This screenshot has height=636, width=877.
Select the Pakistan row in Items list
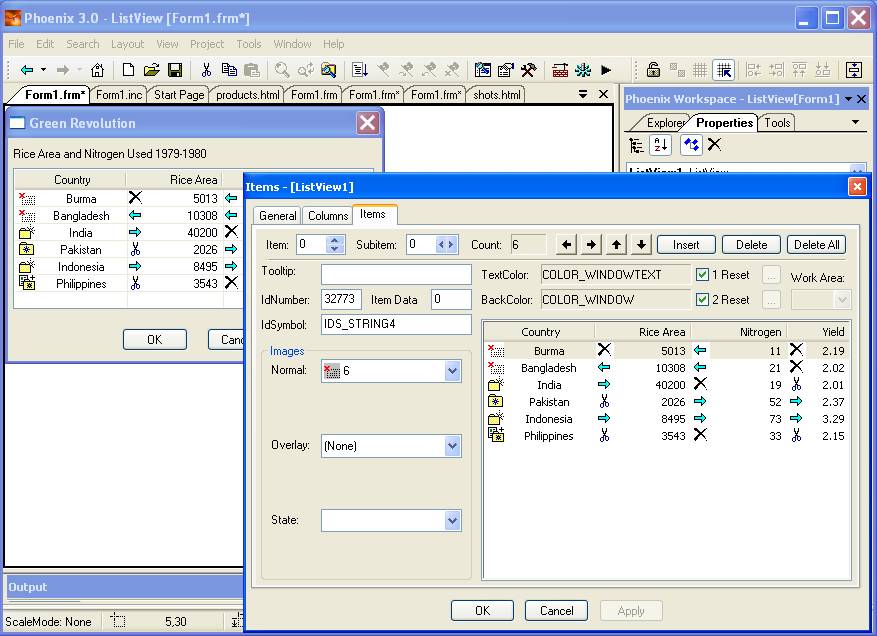[x=666, y=402]
